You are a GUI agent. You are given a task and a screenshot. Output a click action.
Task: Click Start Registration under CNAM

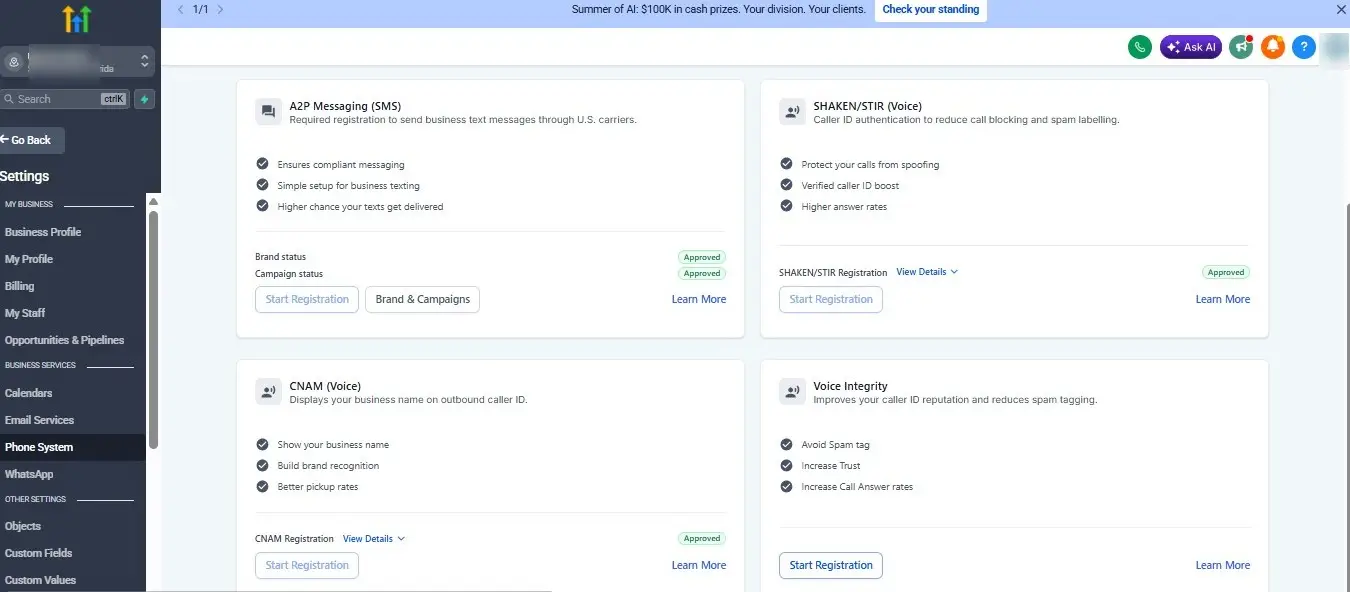pyautogui.click(x=307, y=565)
